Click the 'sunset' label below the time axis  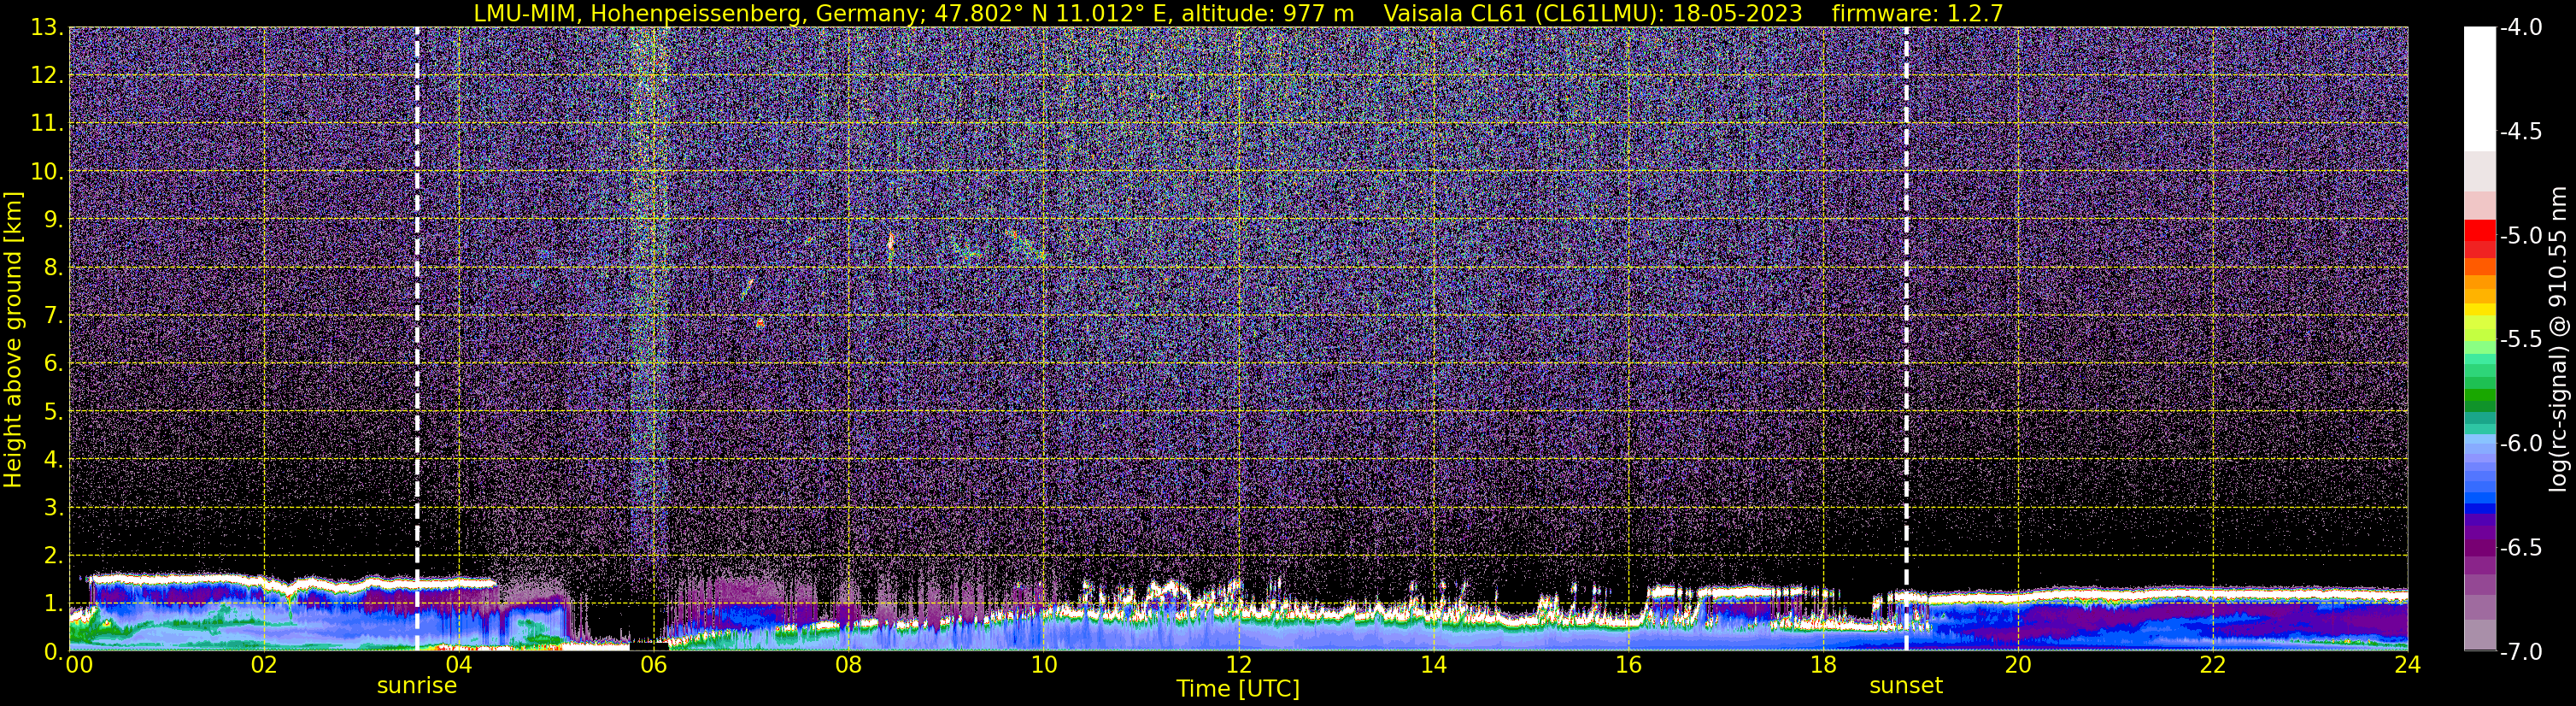coord(1906,686)
